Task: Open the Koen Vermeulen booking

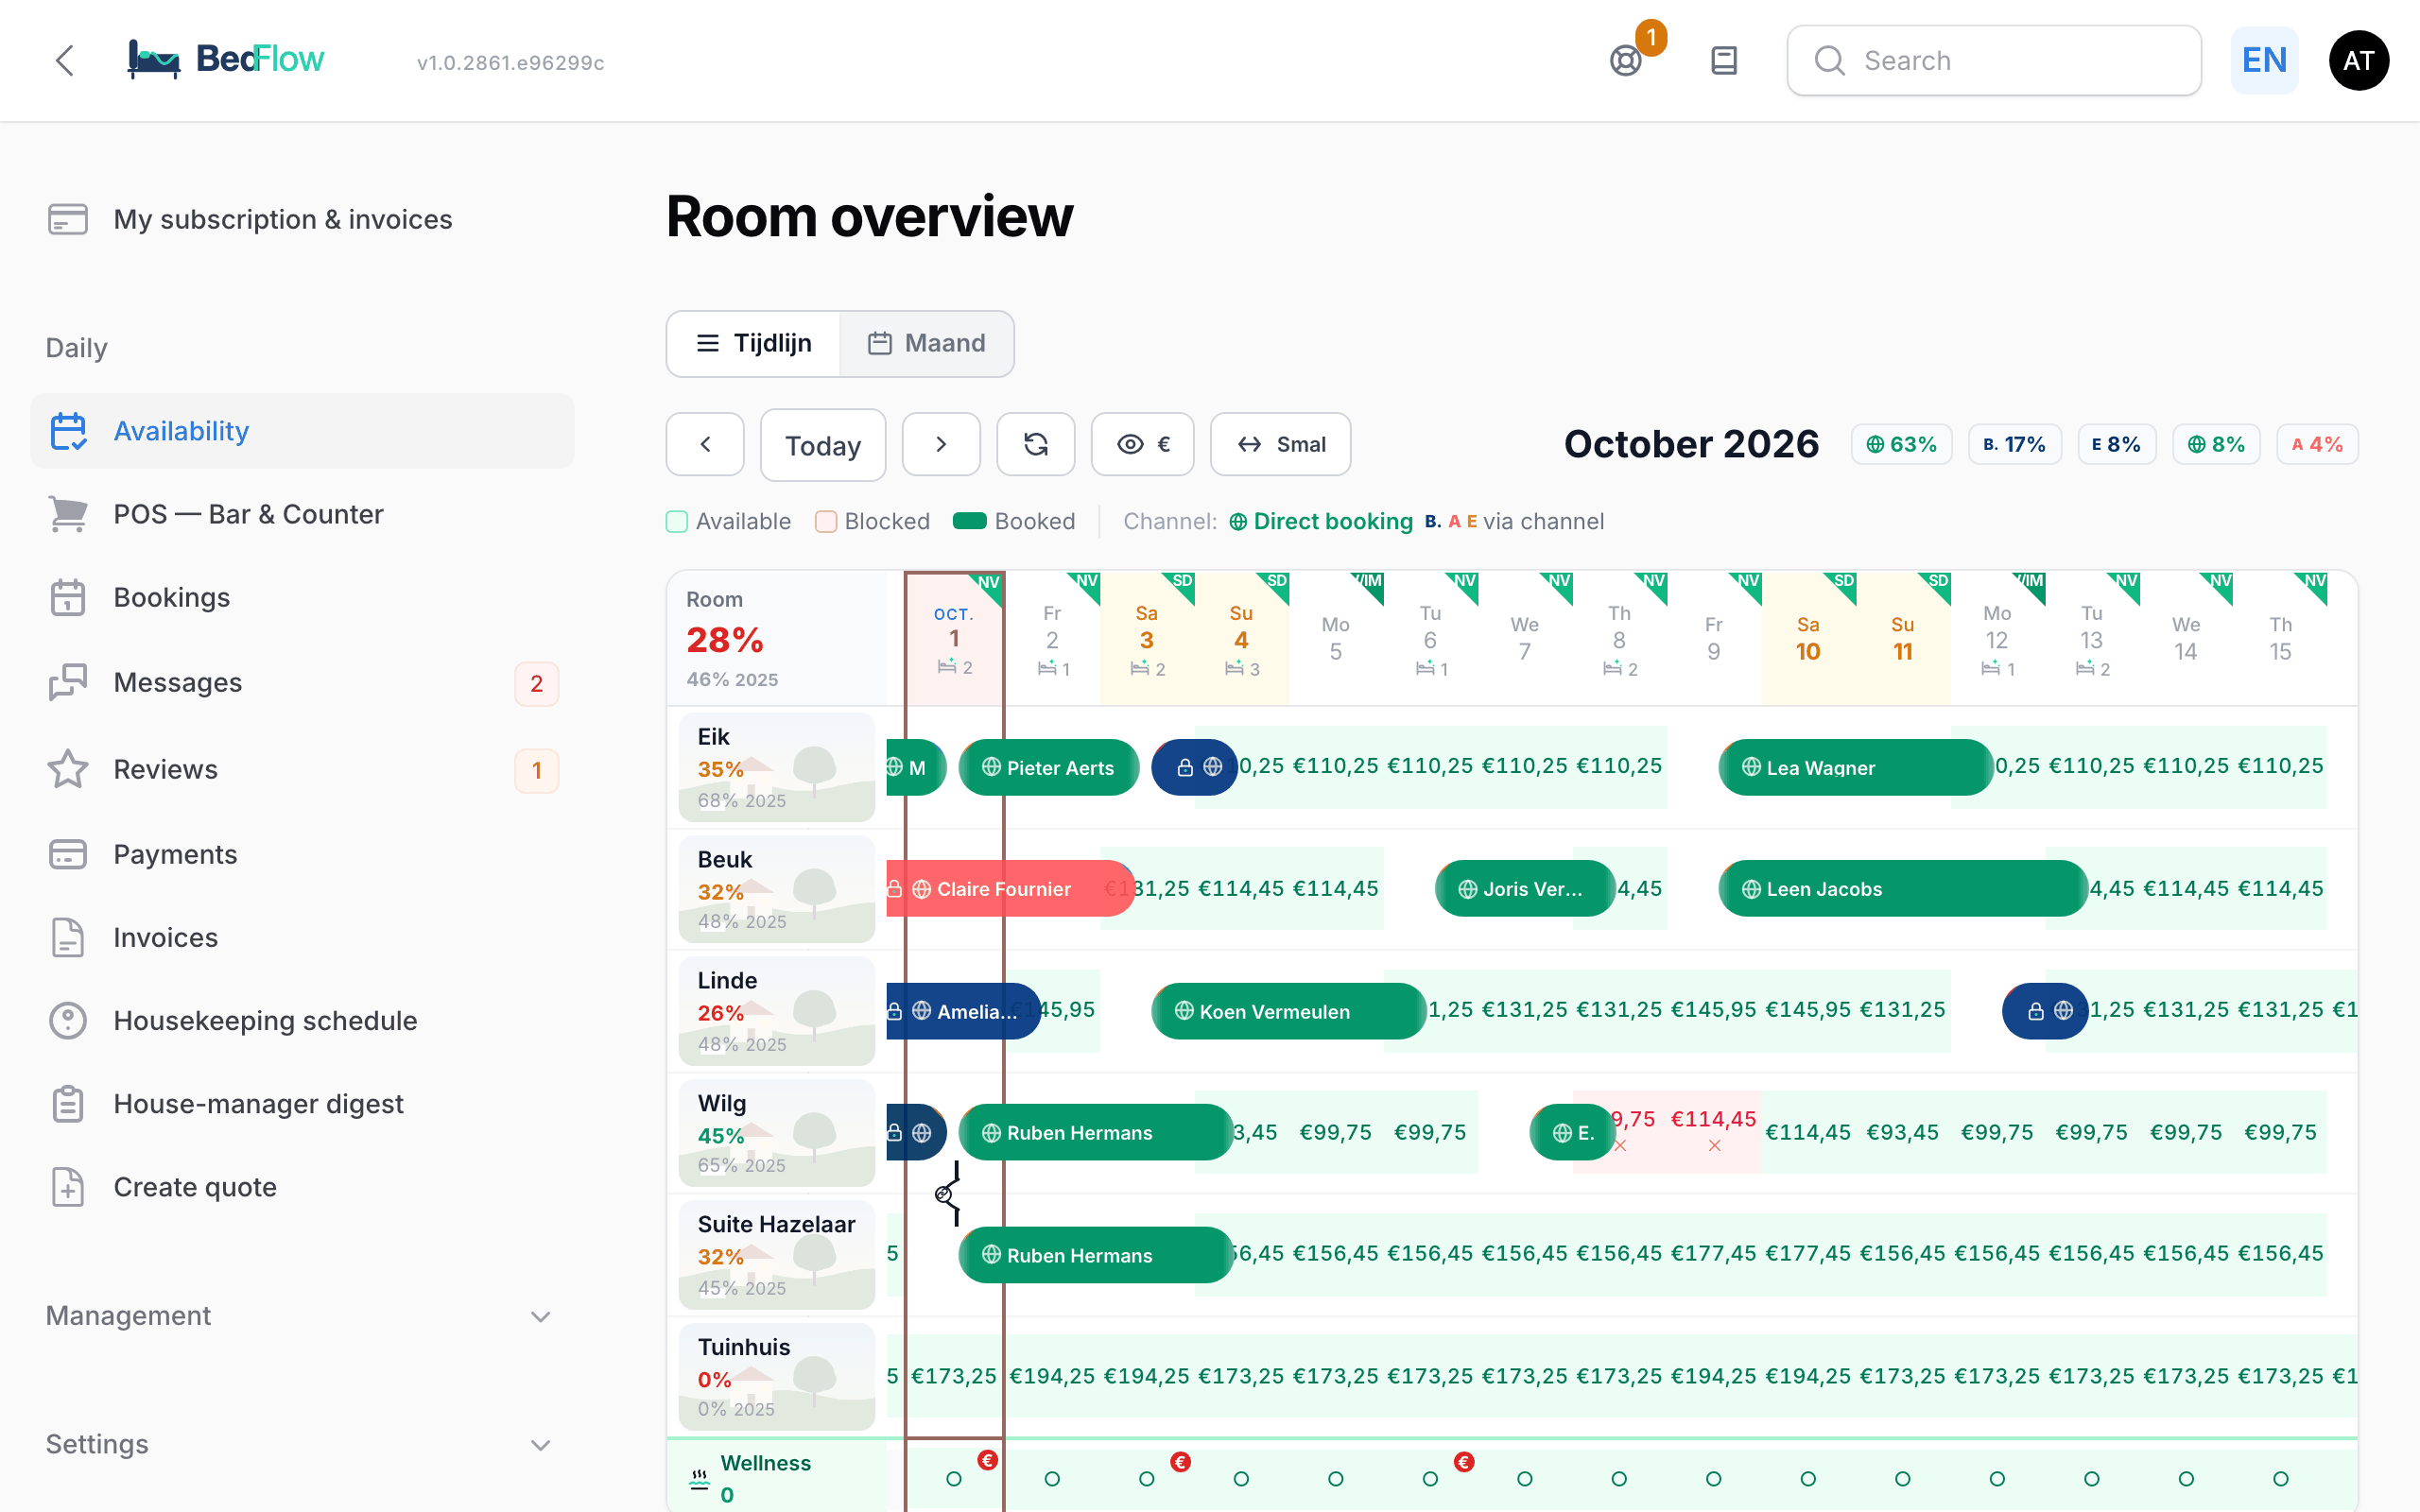Action: click(1288, 1011)
